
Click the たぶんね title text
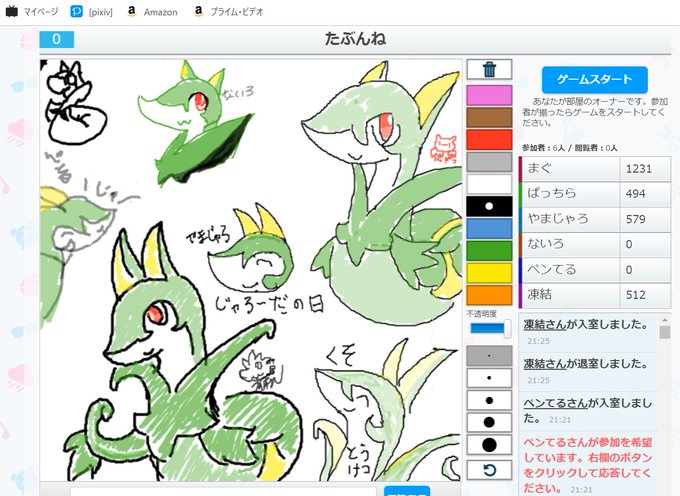pyautogui.click(x=355, y=39)
